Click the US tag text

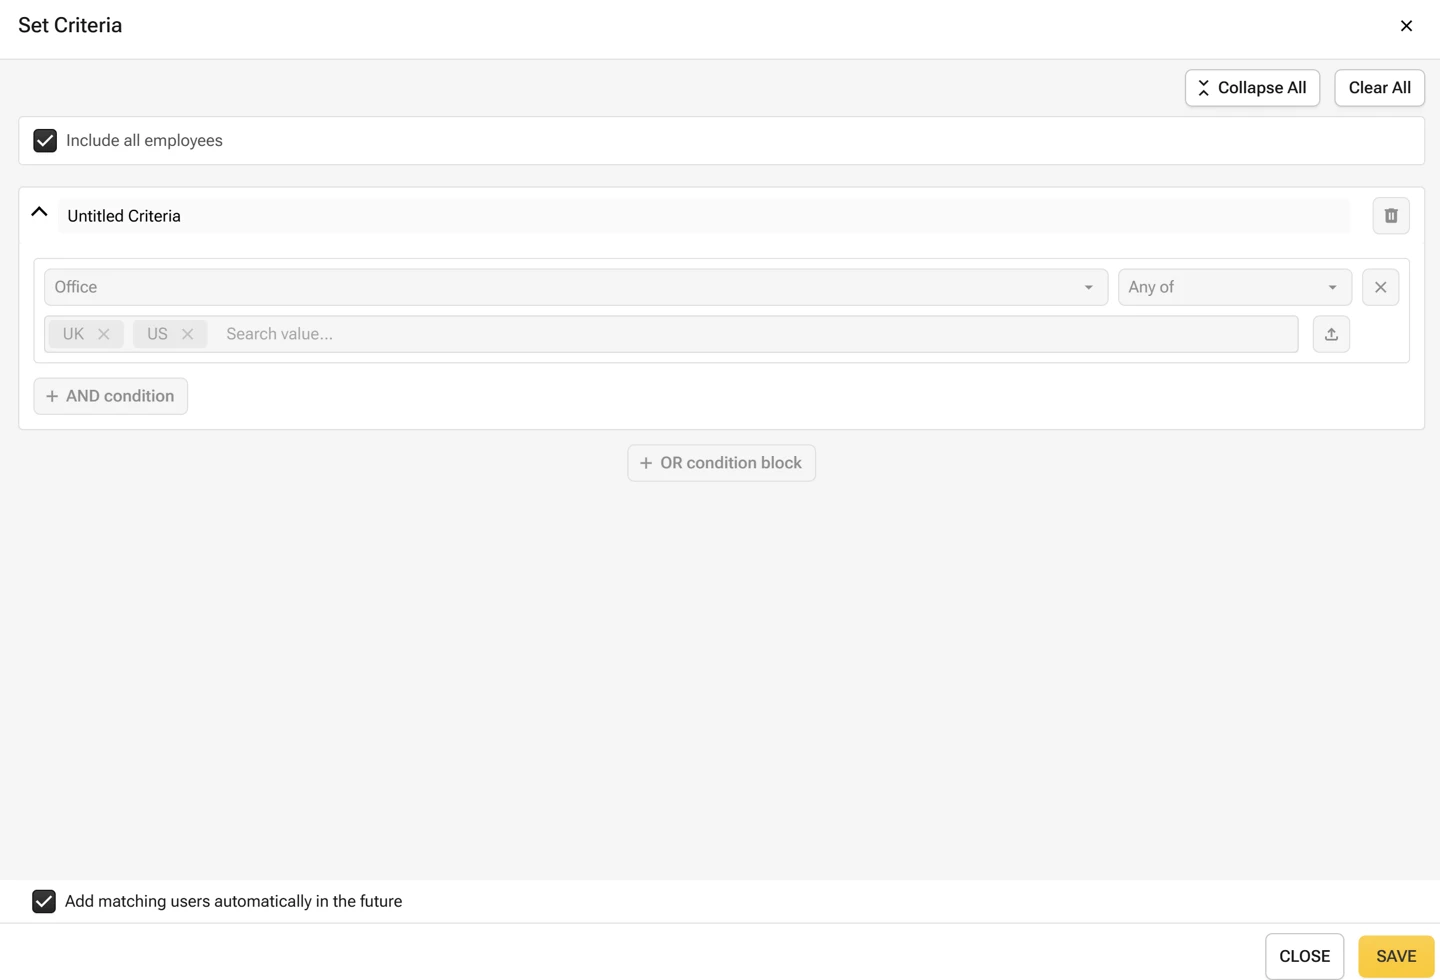click(157, 334)
